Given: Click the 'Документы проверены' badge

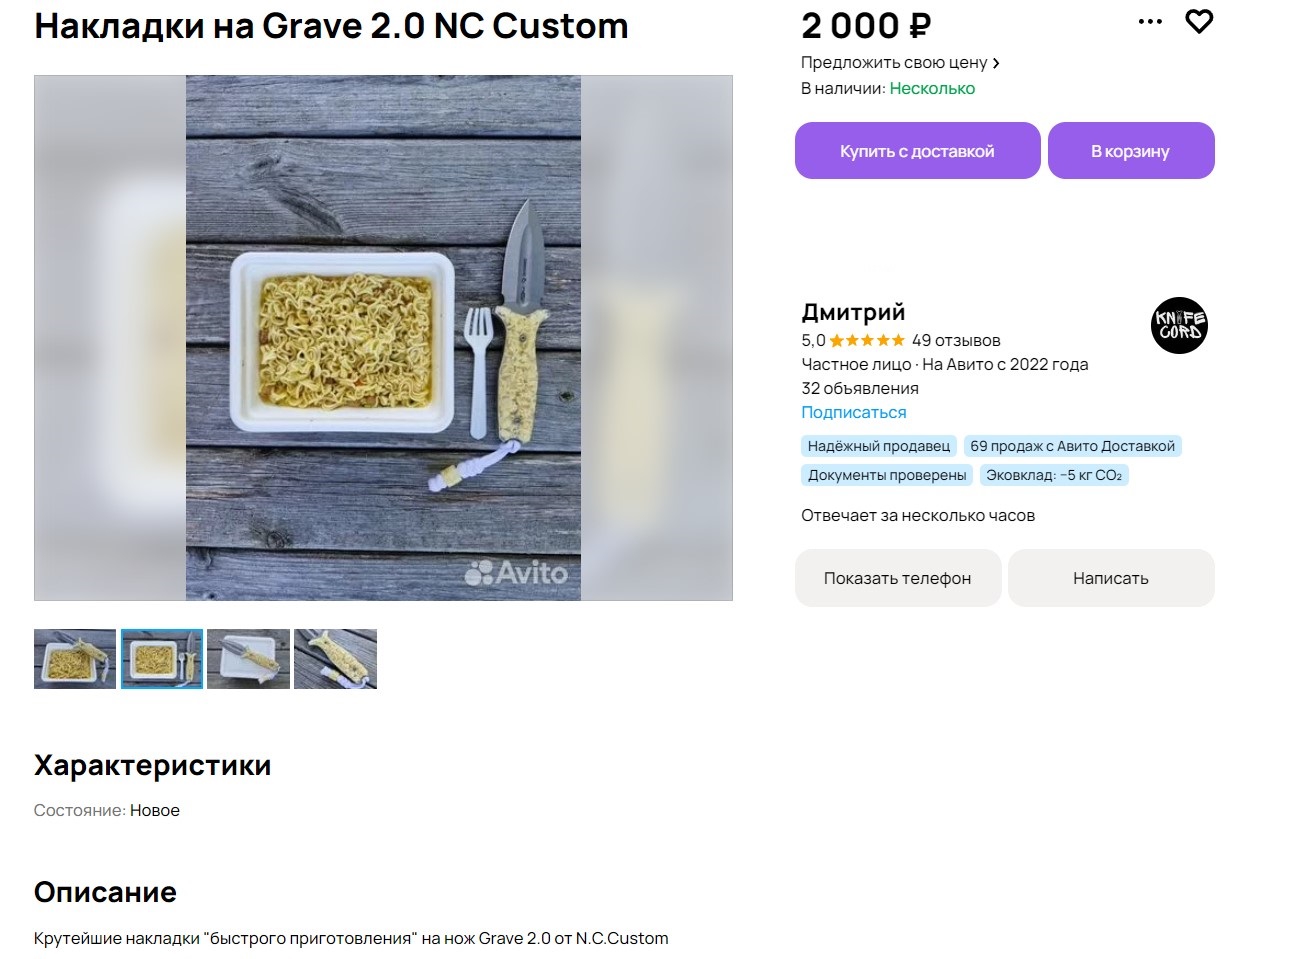Looking at the screenshot, I should [886, 475].
